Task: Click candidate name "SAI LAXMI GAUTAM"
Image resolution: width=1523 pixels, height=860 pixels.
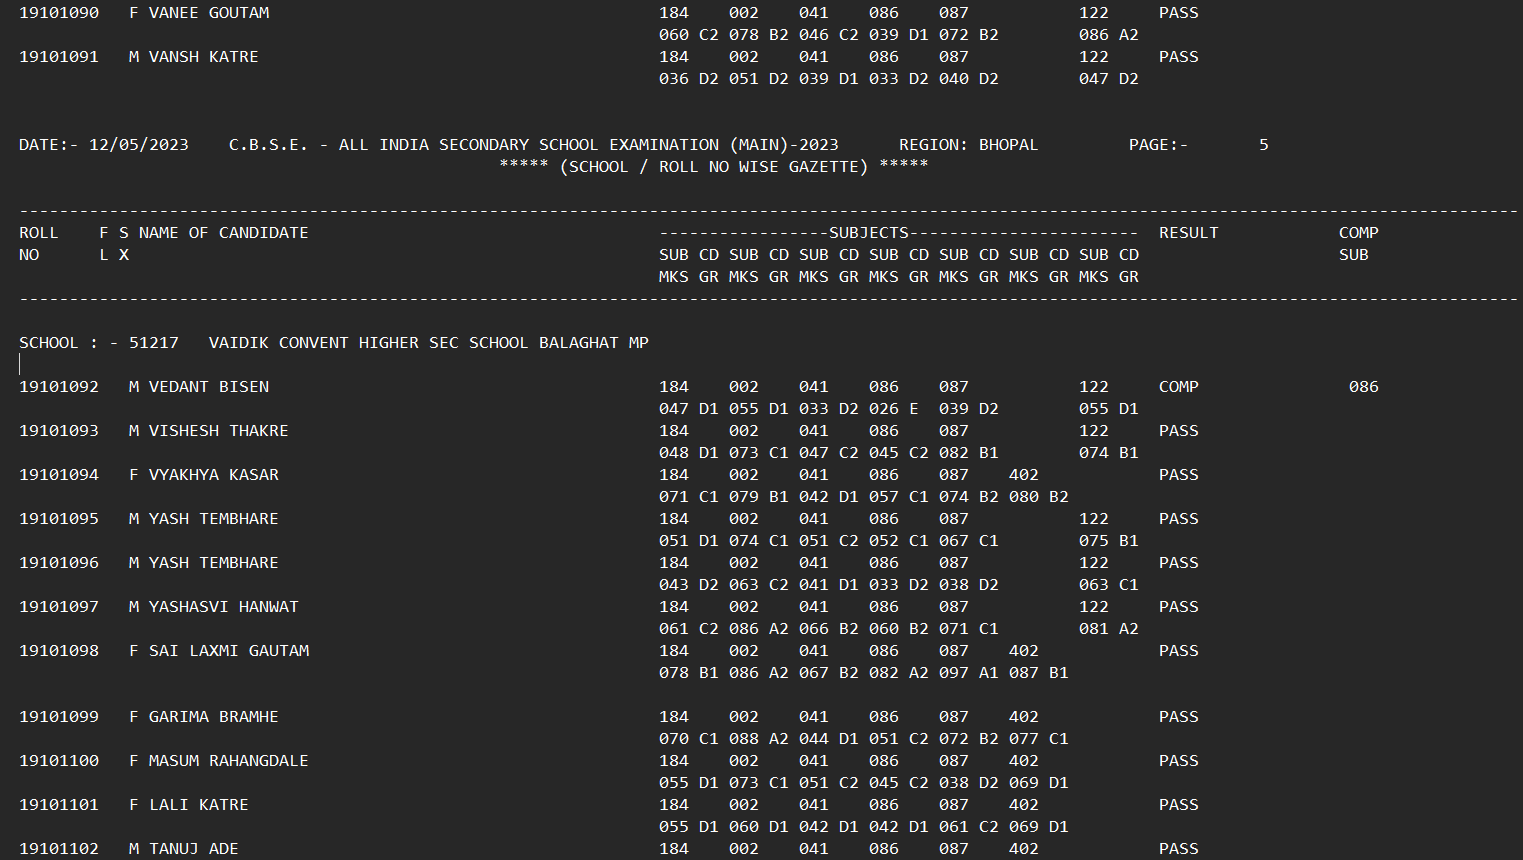Action: (229, 651)
